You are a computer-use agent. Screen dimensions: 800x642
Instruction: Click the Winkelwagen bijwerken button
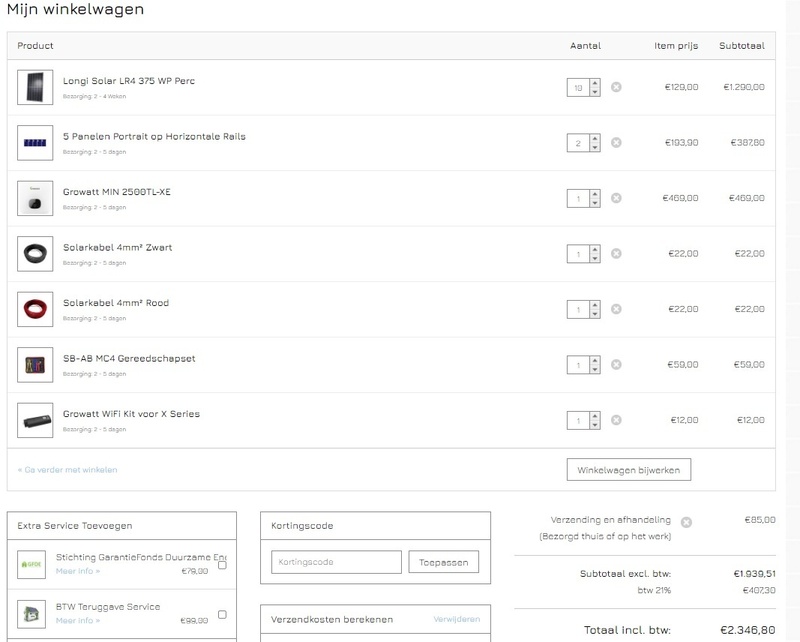click(628, 470)
